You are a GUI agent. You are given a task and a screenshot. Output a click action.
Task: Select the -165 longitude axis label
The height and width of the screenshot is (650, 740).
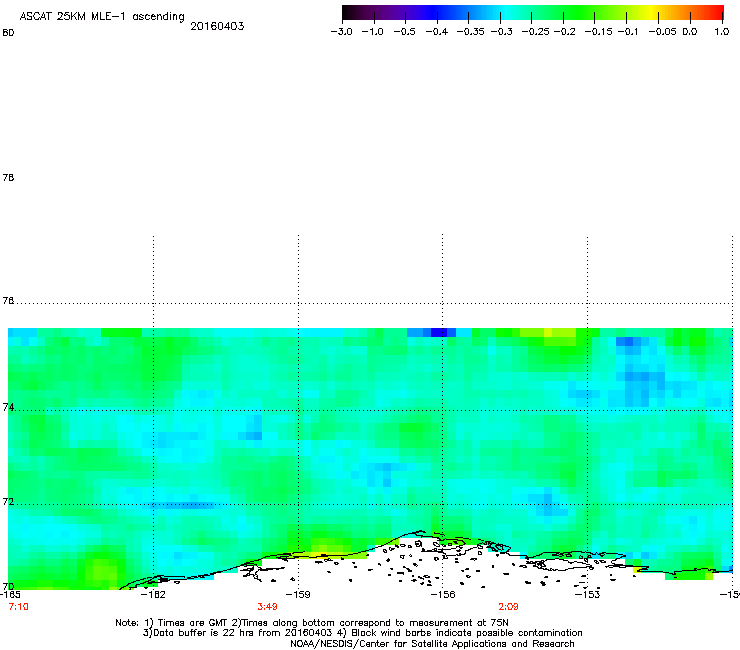click(9, 595)
